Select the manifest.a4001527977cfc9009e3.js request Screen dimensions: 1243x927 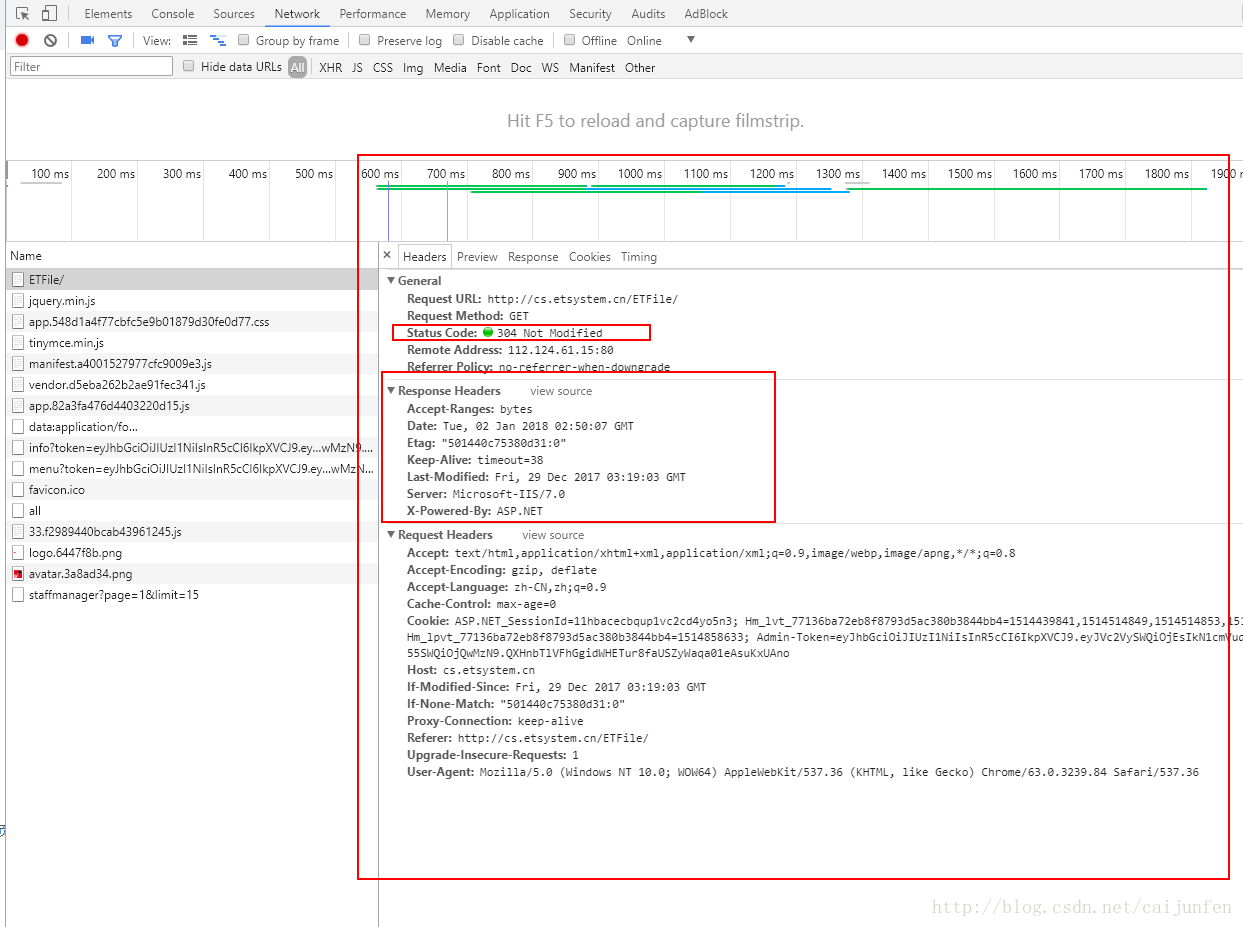pyautogui.click(x=190, y=364)
